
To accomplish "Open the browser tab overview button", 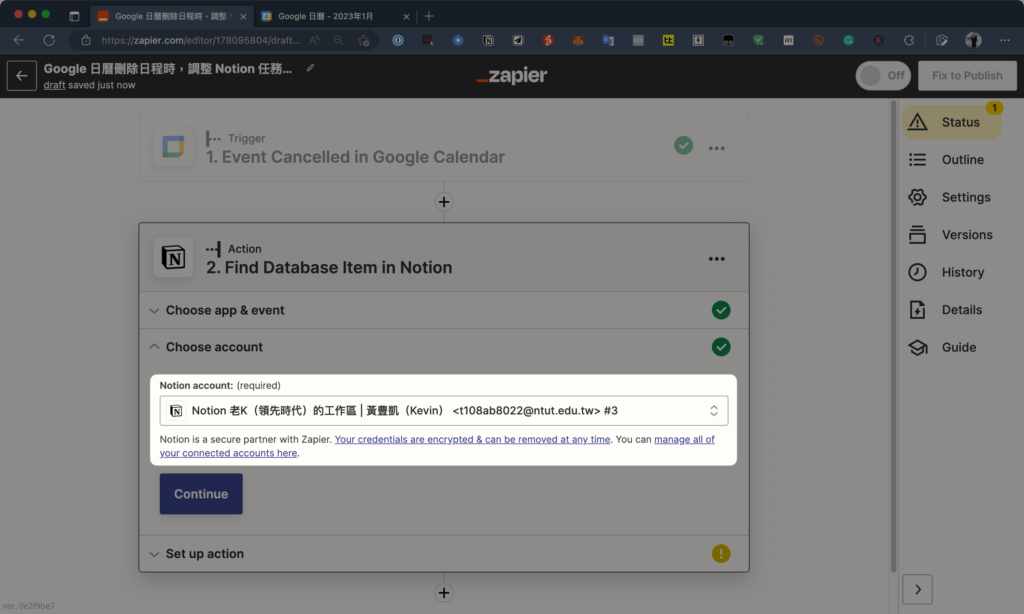I will pos(74,16).
